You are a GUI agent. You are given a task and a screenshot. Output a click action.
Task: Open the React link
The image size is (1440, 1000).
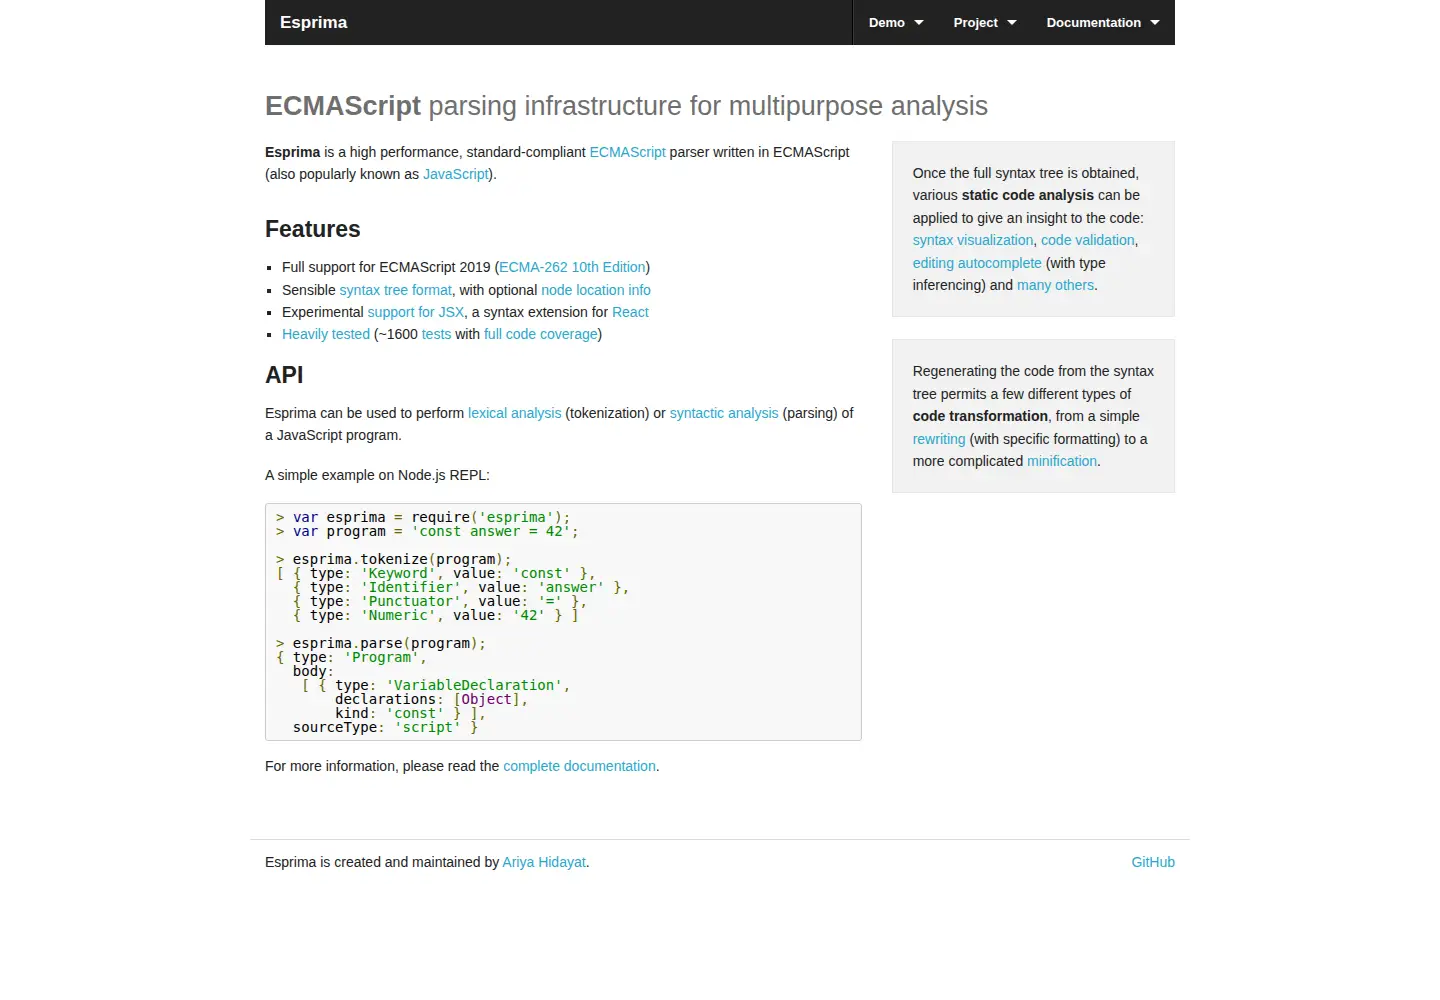pyautogui.click(x=630, y=312)
